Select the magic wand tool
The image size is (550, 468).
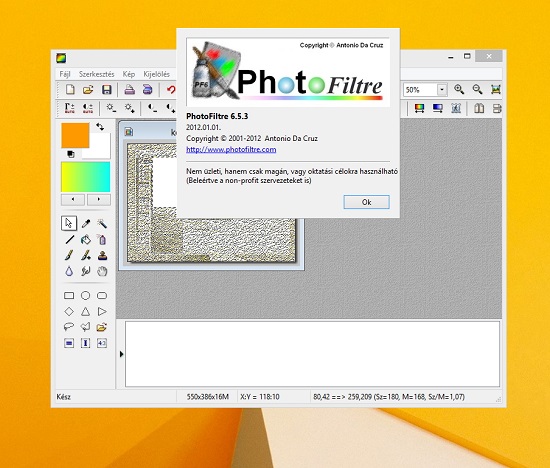(102, 223)
